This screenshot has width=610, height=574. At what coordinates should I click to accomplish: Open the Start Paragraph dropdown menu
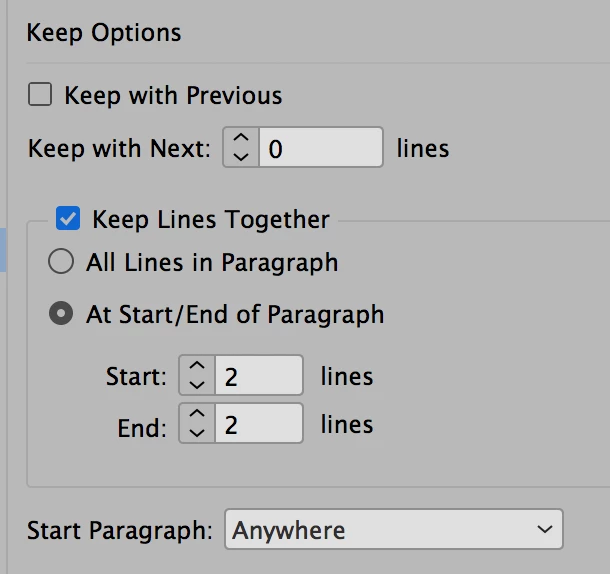tap(393, 530)
